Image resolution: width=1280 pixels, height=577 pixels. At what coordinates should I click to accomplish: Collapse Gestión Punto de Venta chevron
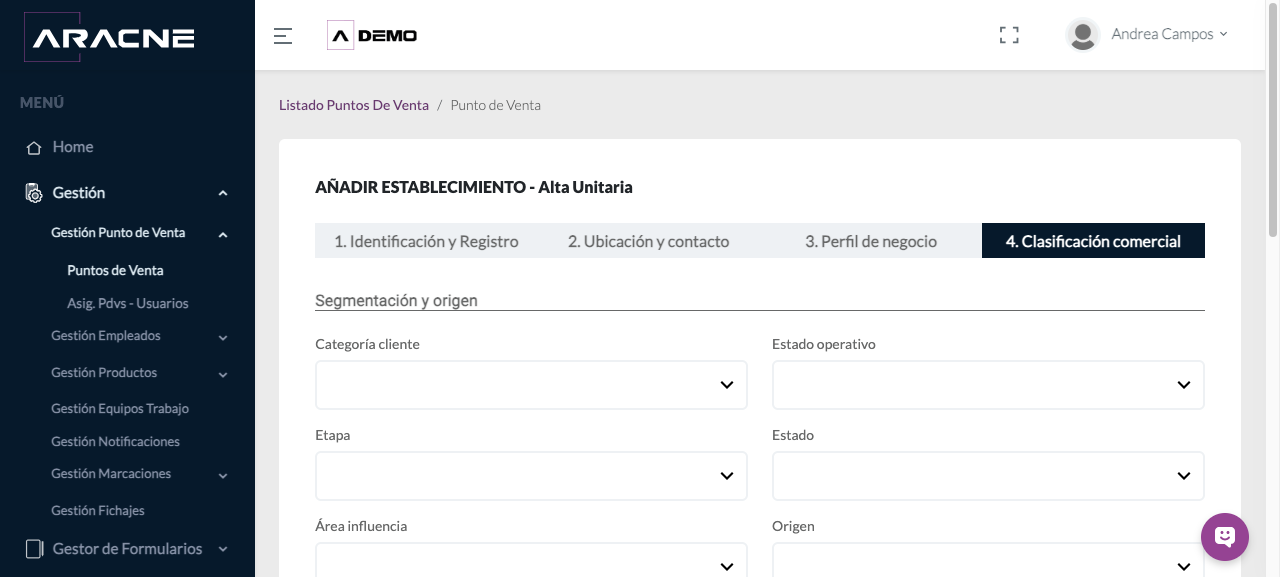[x=223, y=235]
